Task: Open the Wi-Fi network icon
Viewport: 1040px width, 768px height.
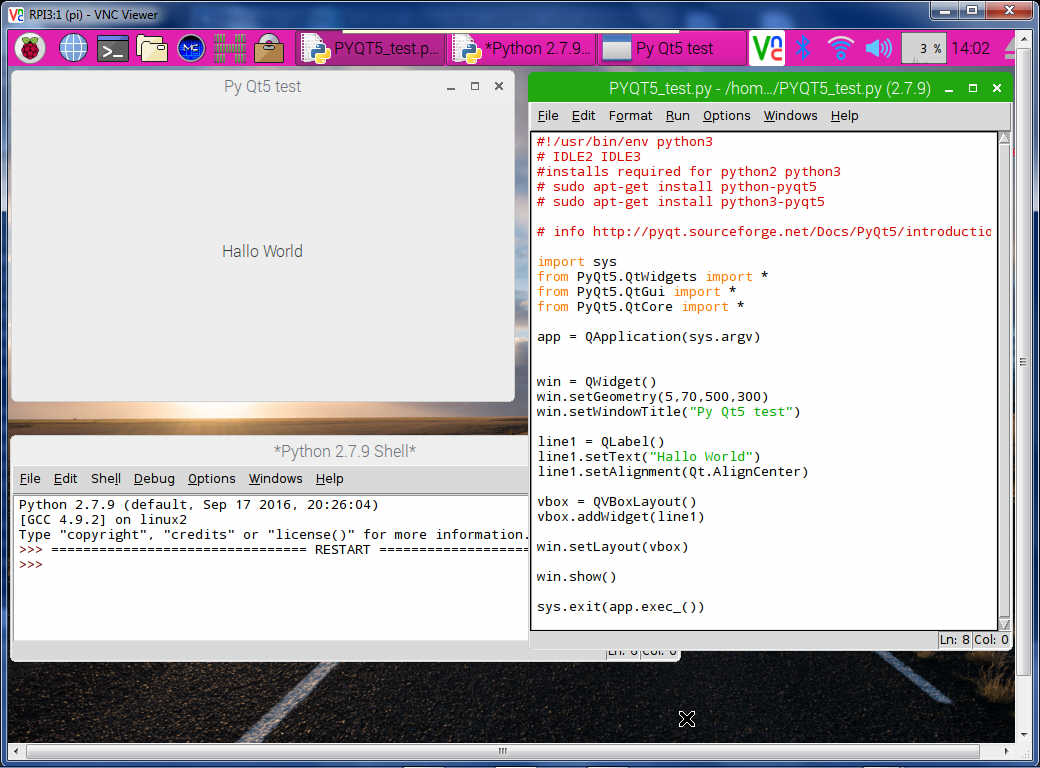Action: 840,47
